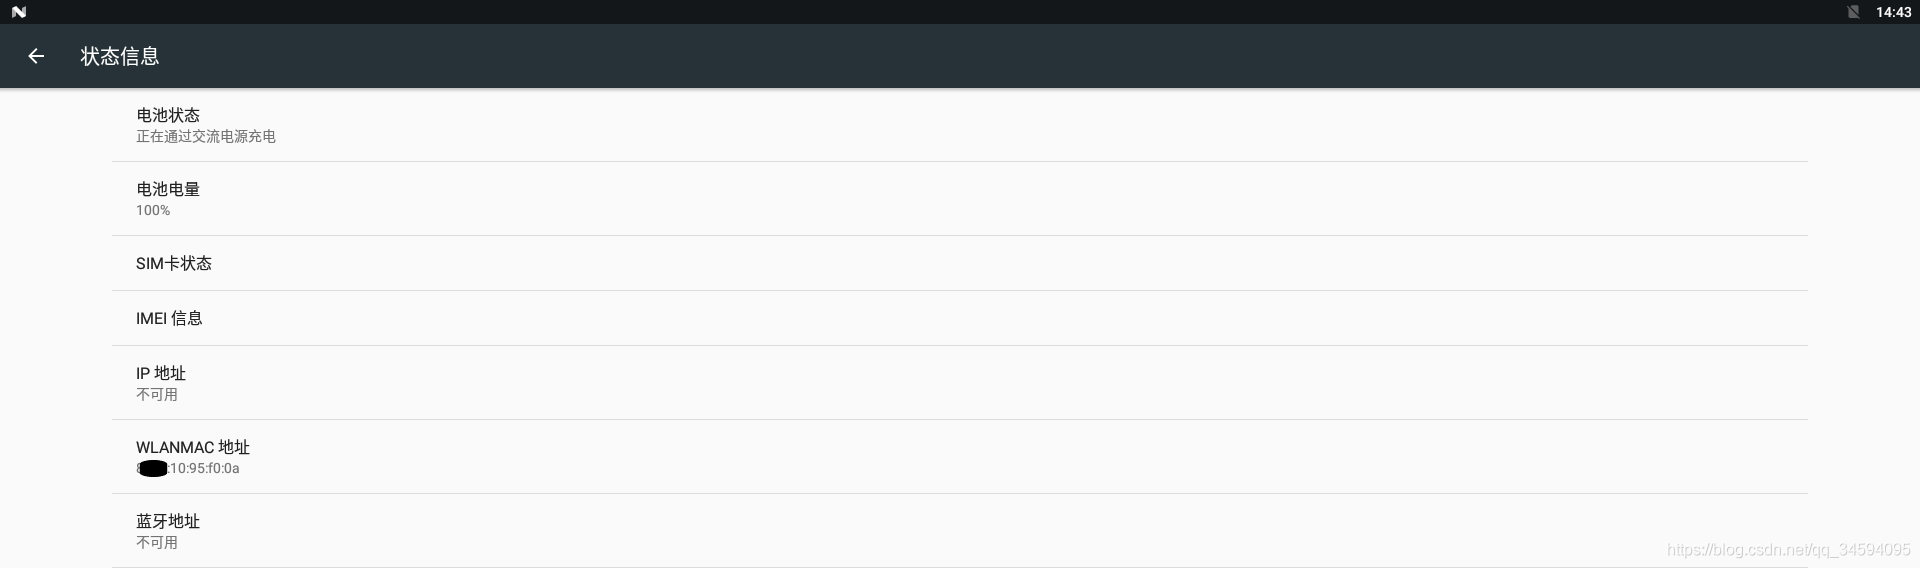This screenshot has height=568, width=1920.
Task: Tap the no-SIM indicator icon in status bar
Action: tap(1853, 12)
